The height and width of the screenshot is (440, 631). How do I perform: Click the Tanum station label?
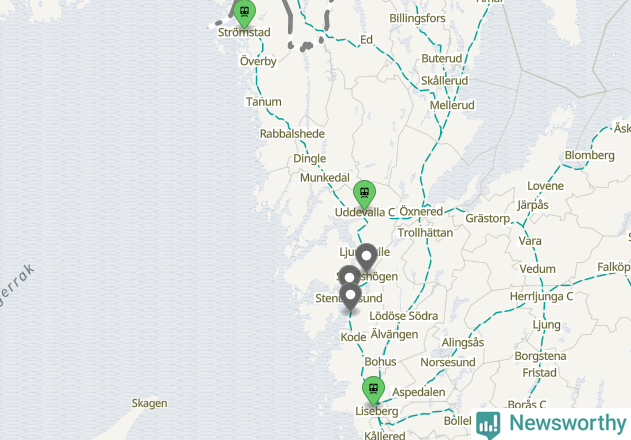click(x=264, y=102)
